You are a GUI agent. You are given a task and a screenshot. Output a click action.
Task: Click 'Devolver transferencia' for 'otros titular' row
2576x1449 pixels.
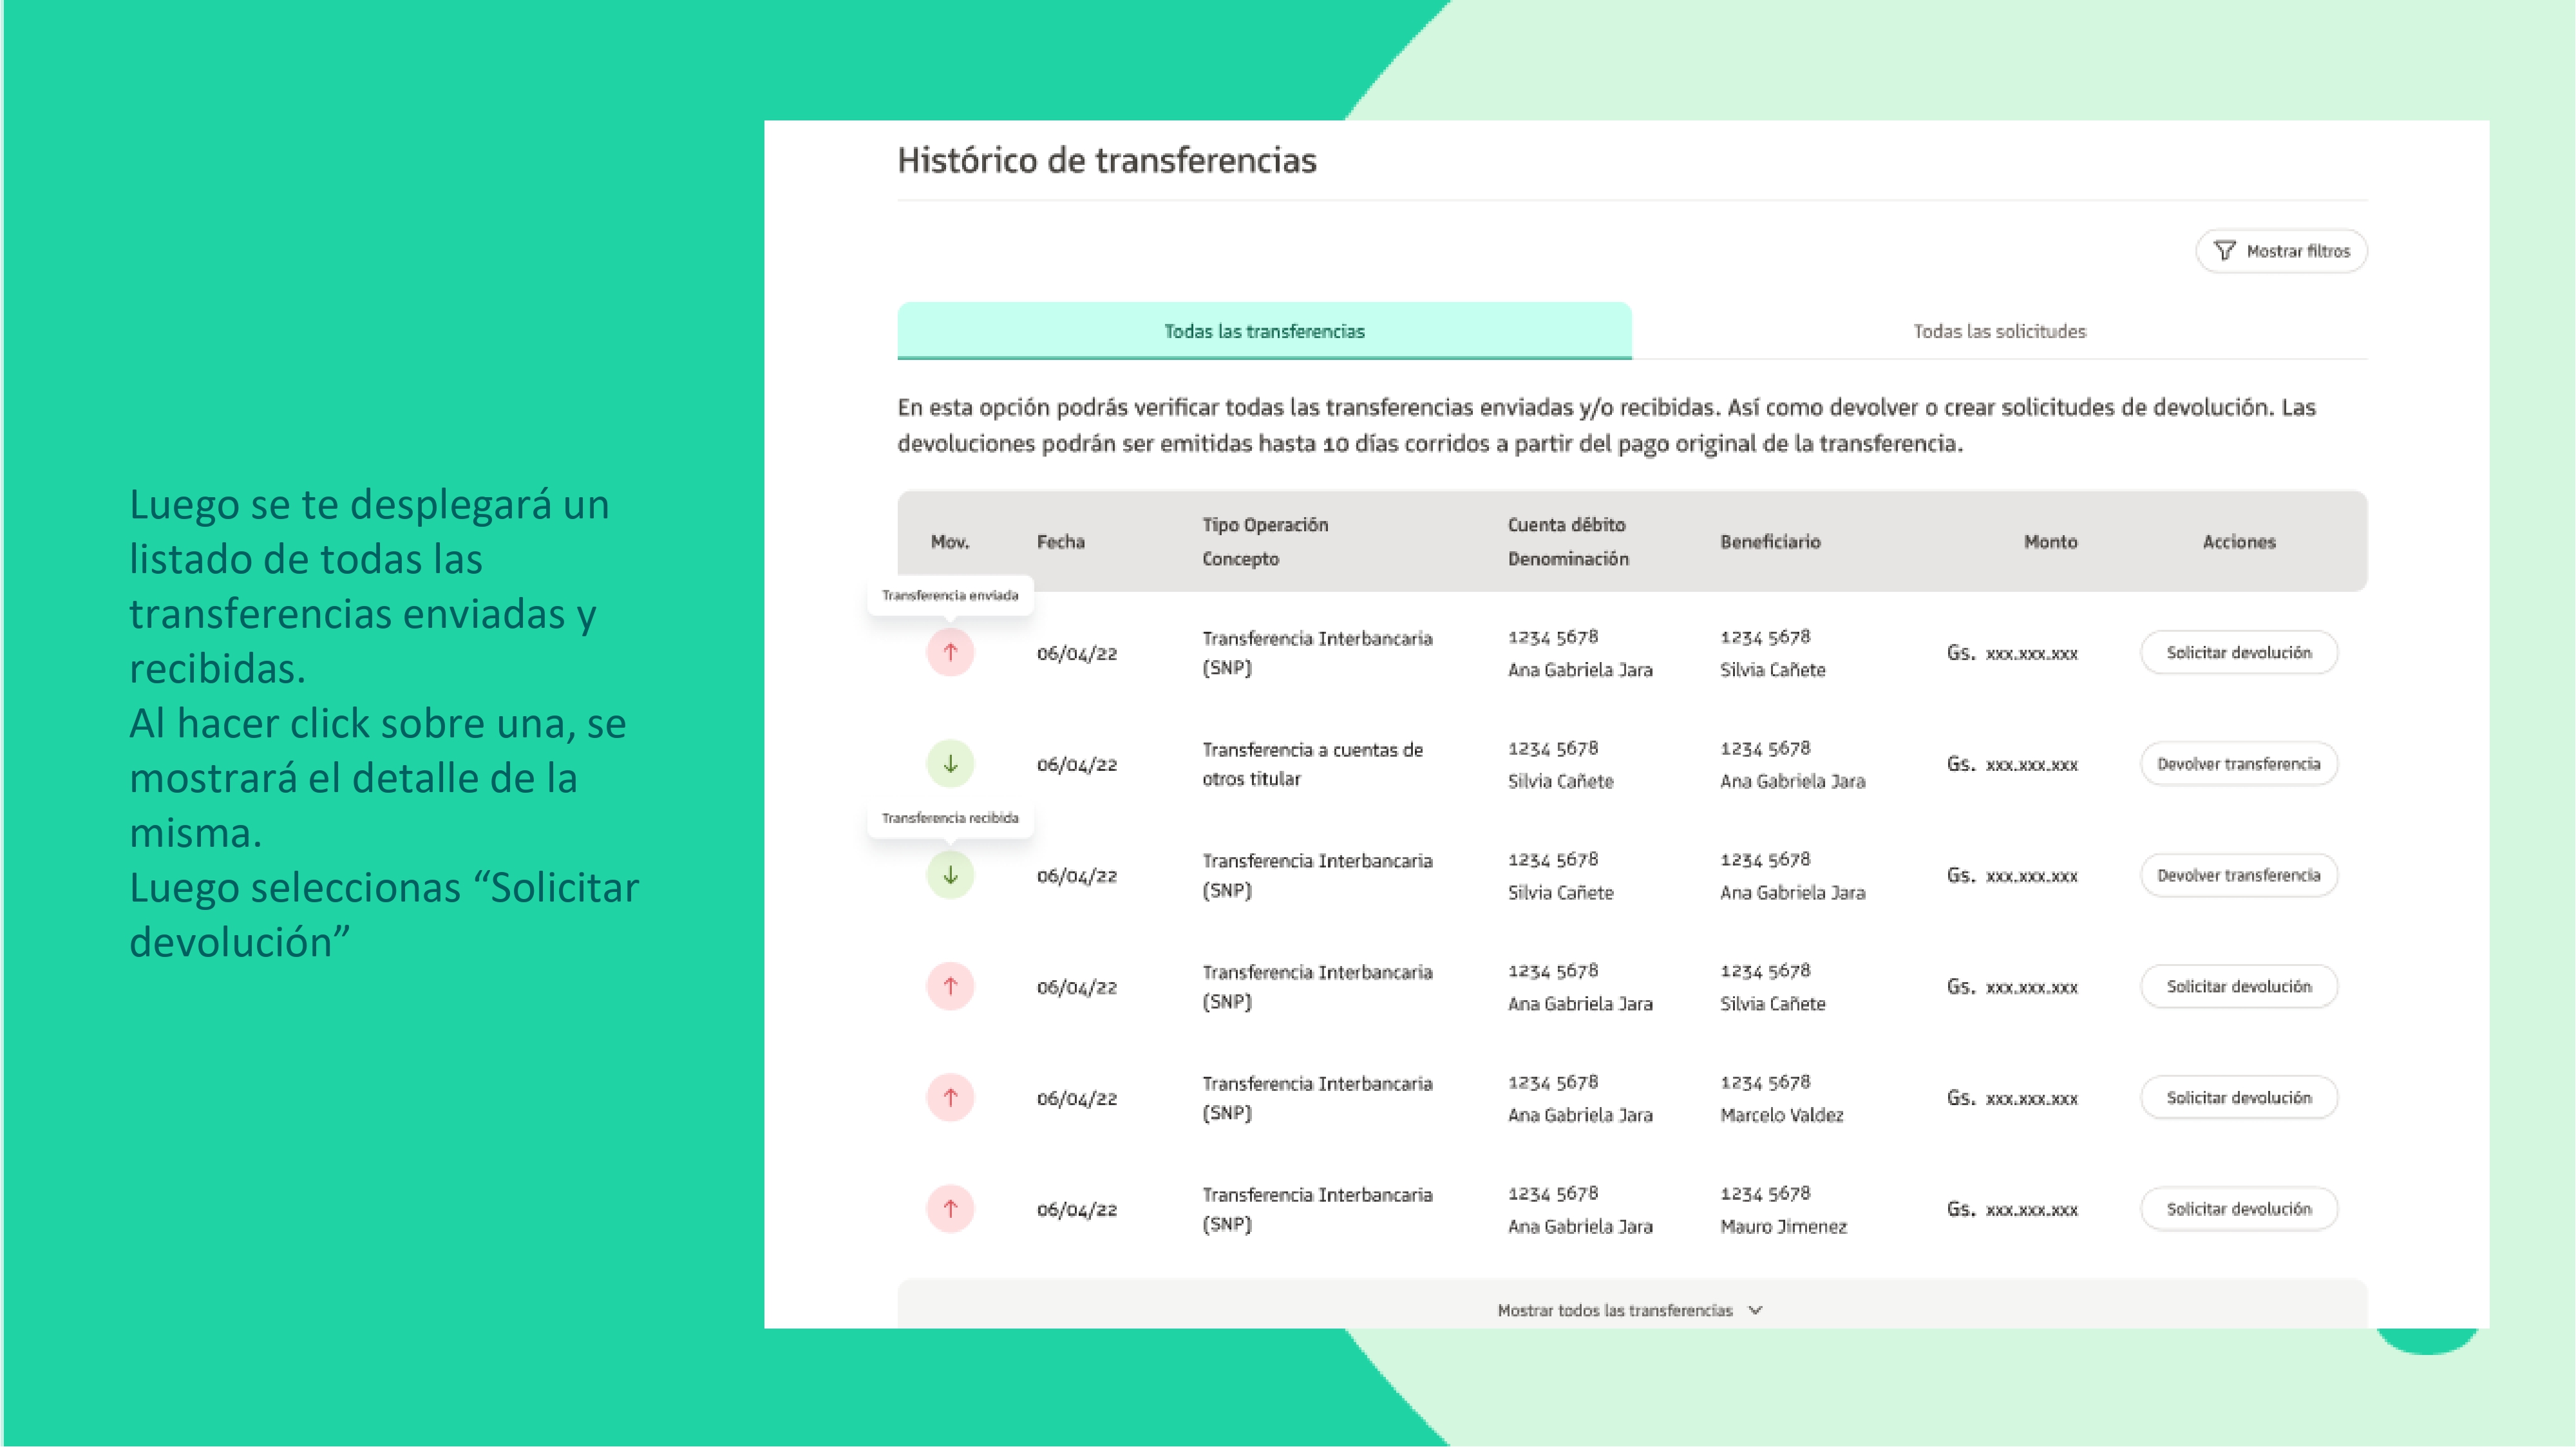point(2239,764)
